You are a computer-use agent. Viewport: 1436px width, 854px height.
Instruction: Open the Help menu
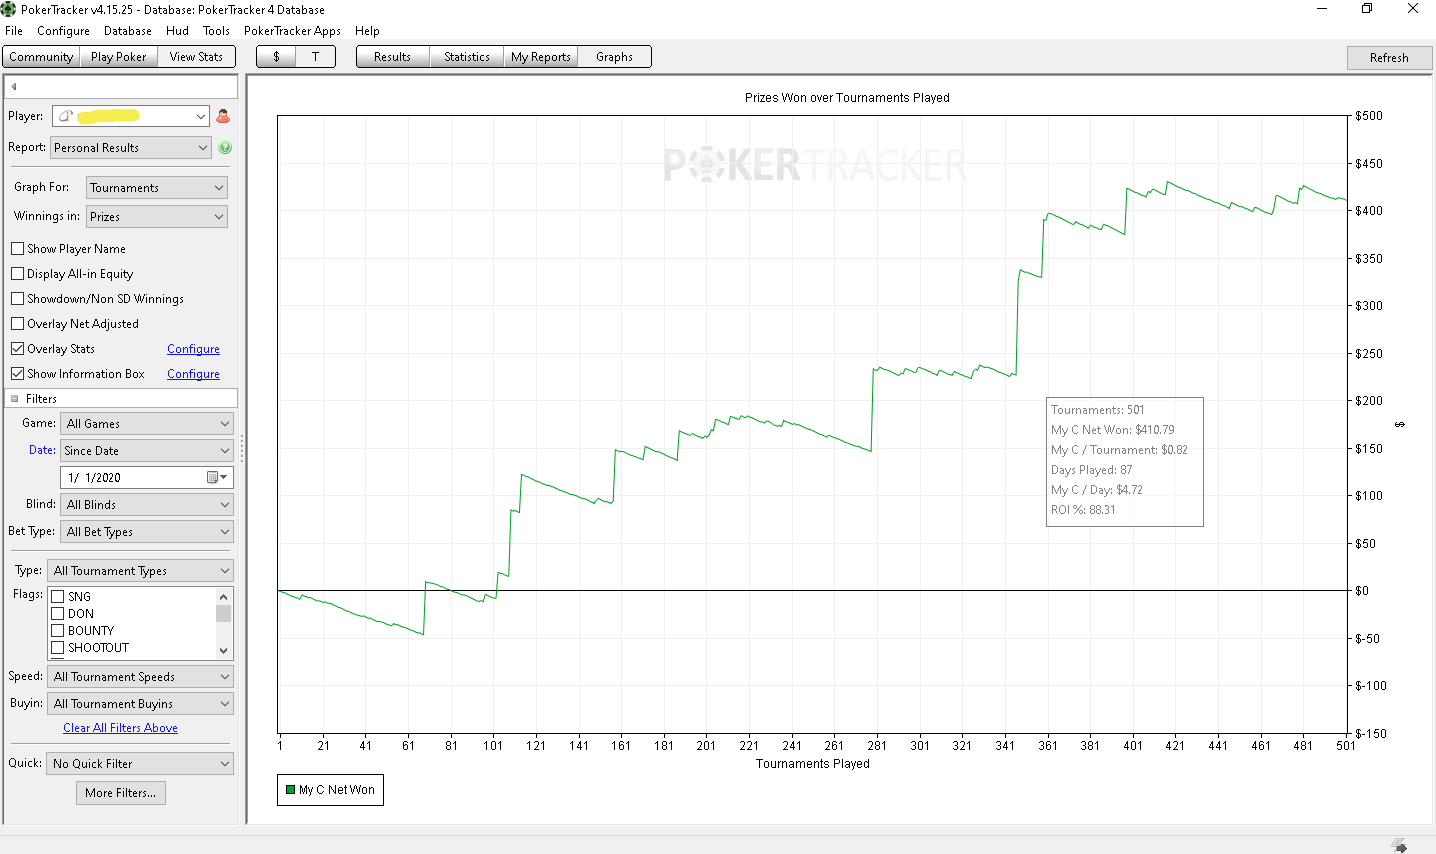point(367,31)
